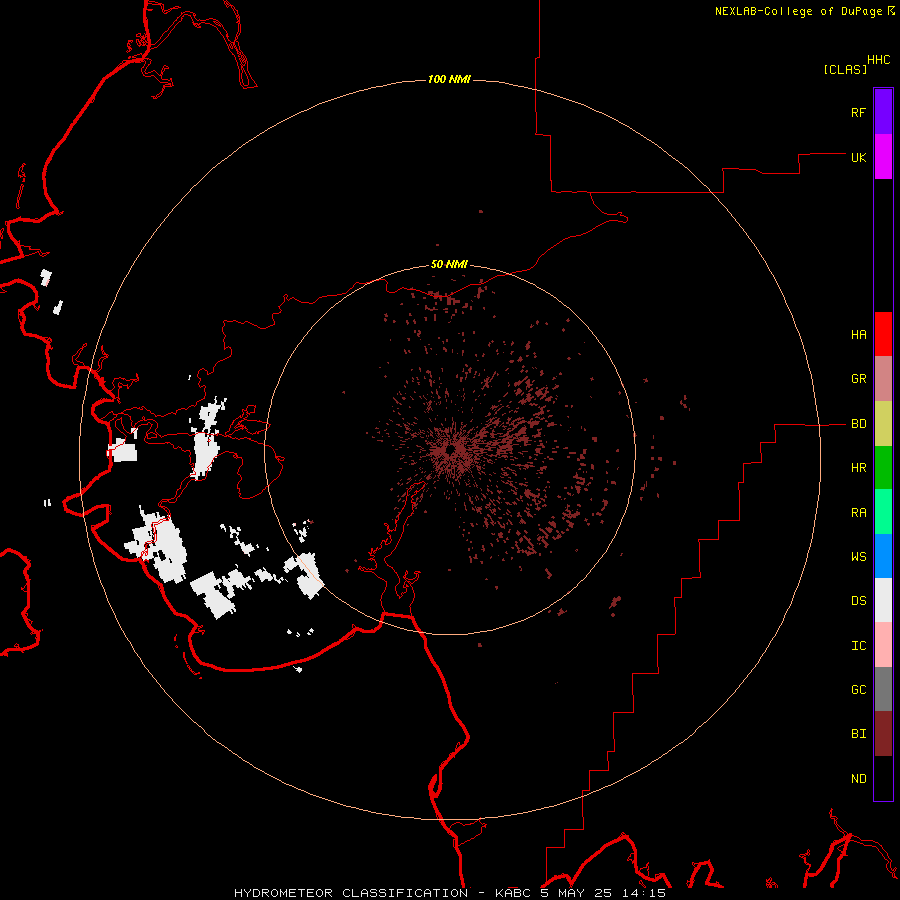The width and height of the screenshot is (900, 900).
Task: Click the GC legend label
Action: click(859, 690)
